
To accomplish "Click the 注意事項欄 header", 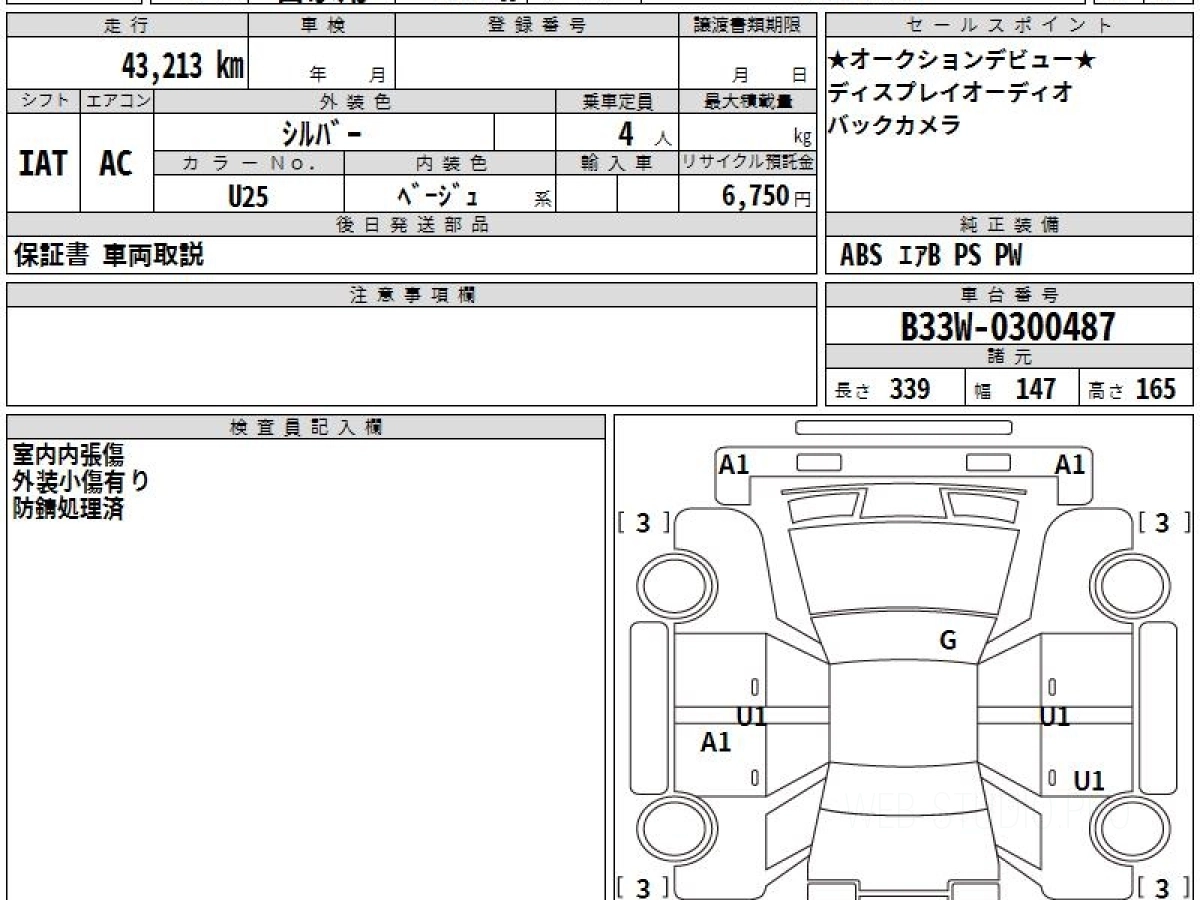I will [412, 295].
